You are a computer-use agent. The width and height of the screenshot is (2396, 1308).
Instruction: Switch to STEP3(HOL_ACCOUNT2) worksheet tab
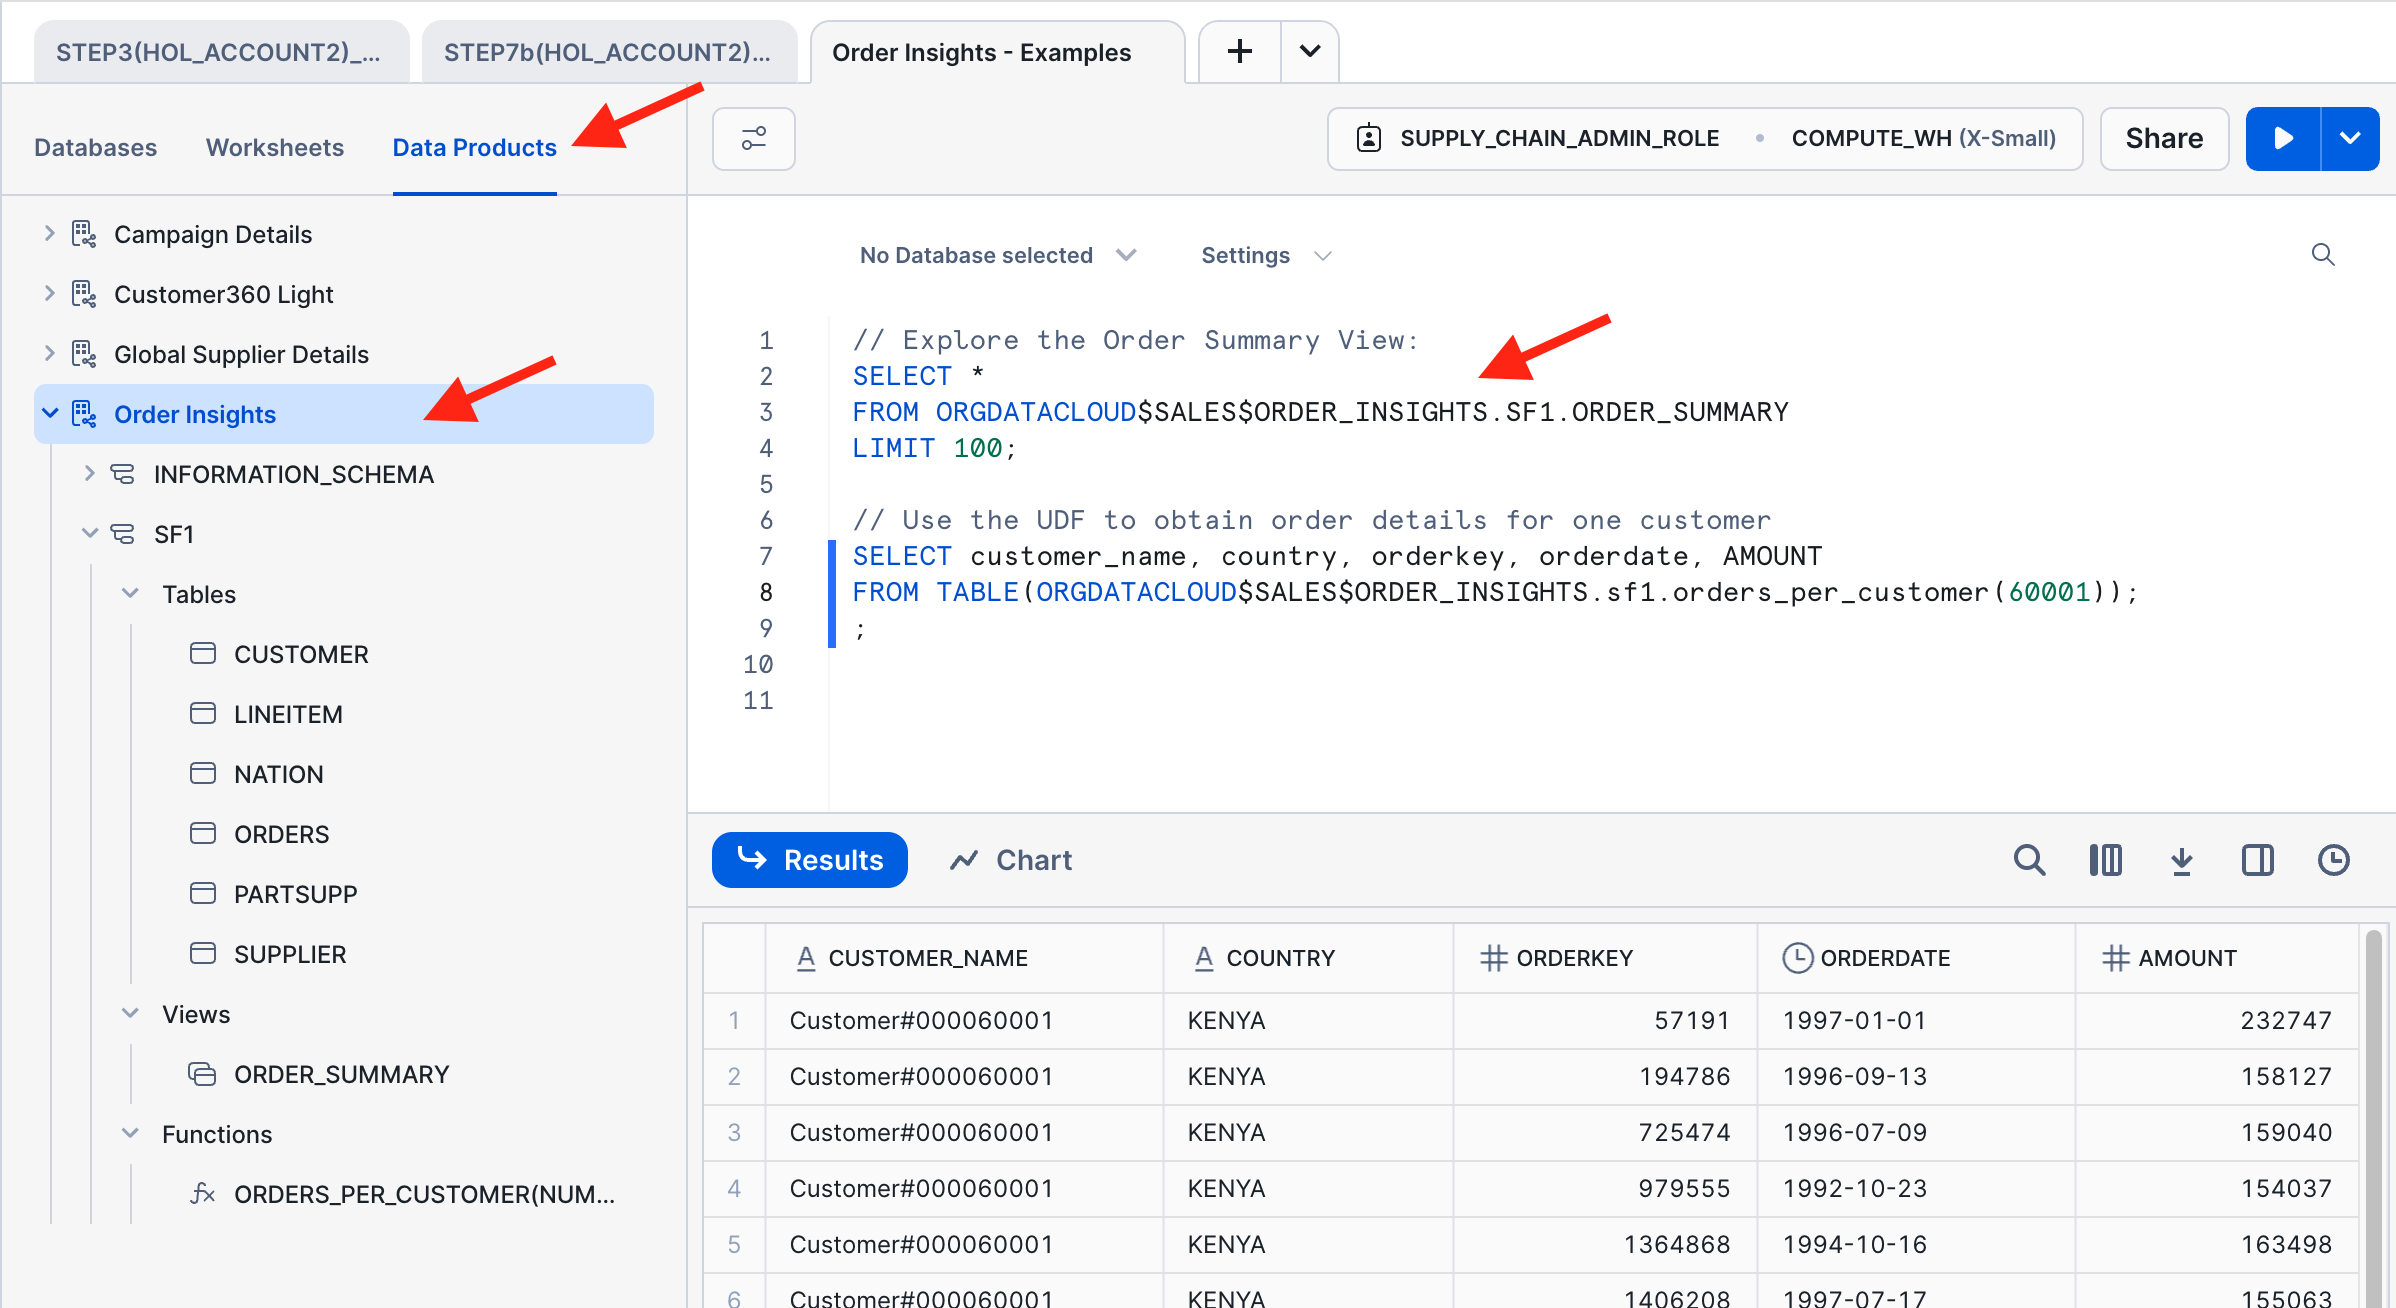tap(220, 52)
